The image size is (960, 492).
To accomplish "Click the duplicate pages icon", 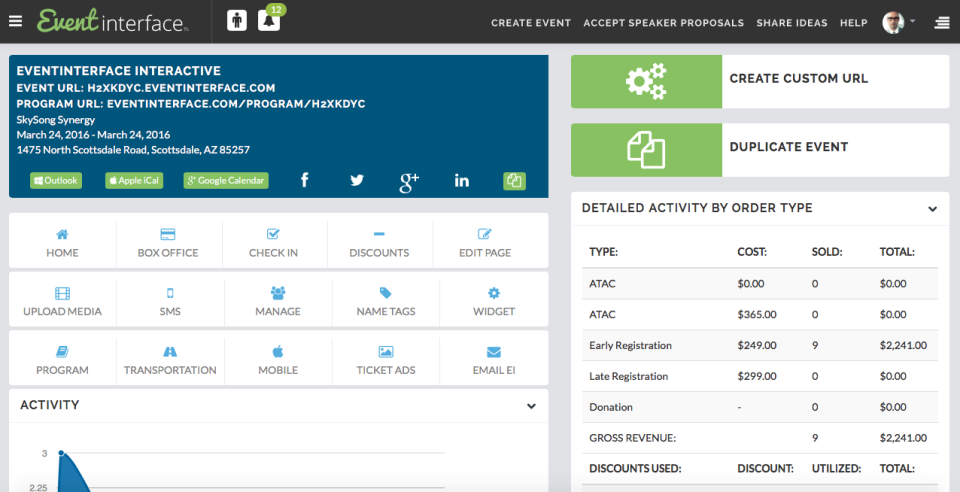I will [x=646, y=150].
